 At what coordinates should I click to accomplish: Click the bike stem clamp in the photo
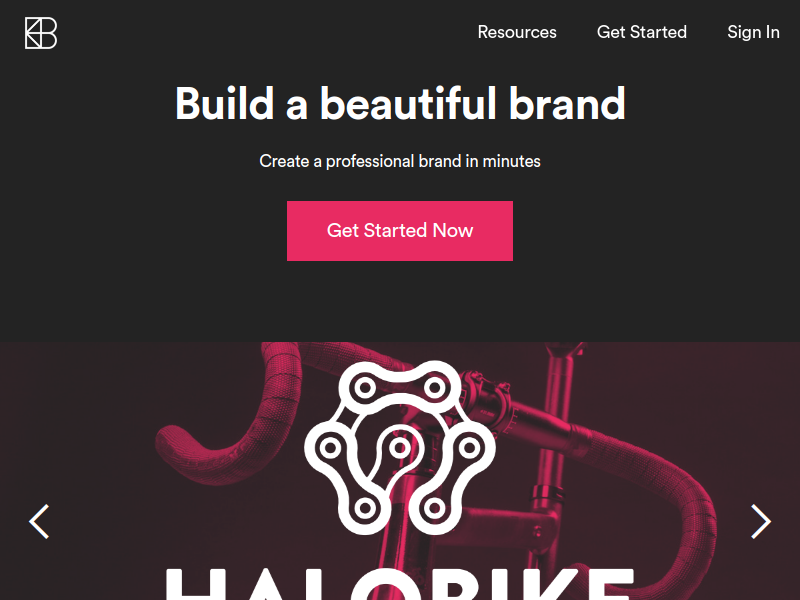pos(485,398)
